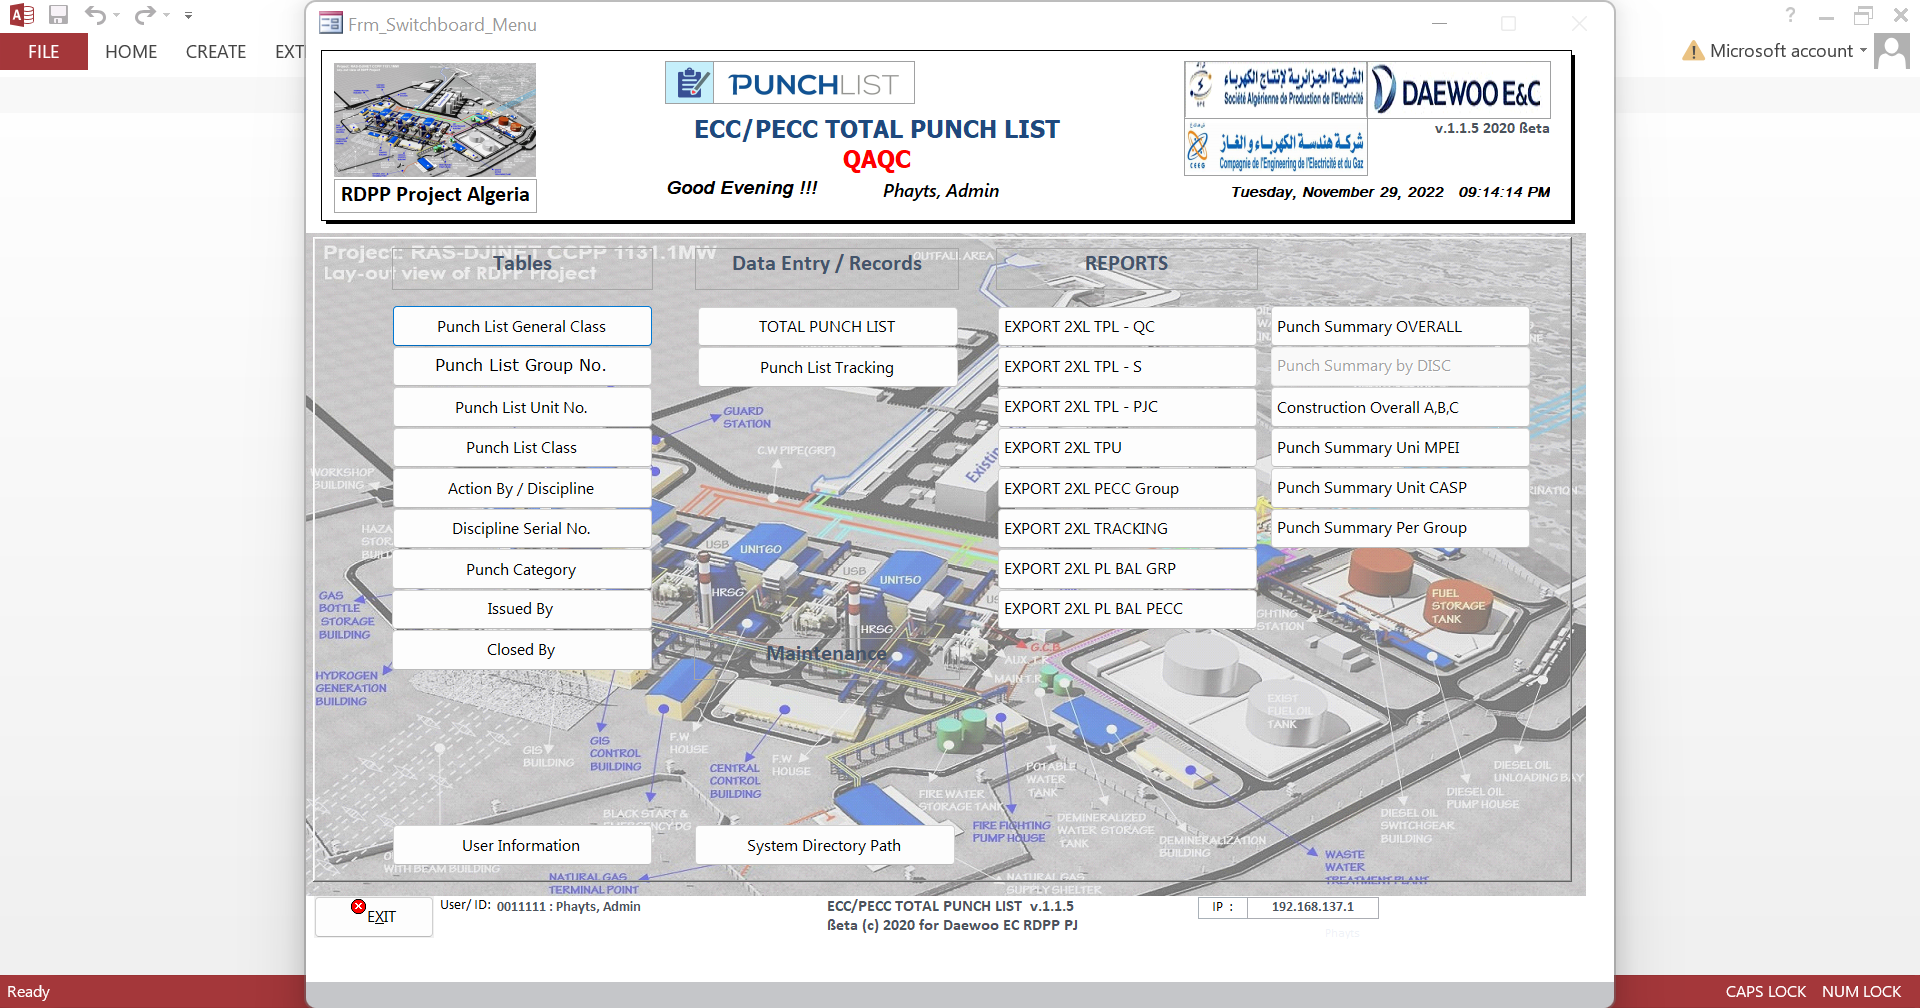The height and width of the screenshot is (1008, 1920).
Task: Open System Directory Path settings
Action: (824, 845)
